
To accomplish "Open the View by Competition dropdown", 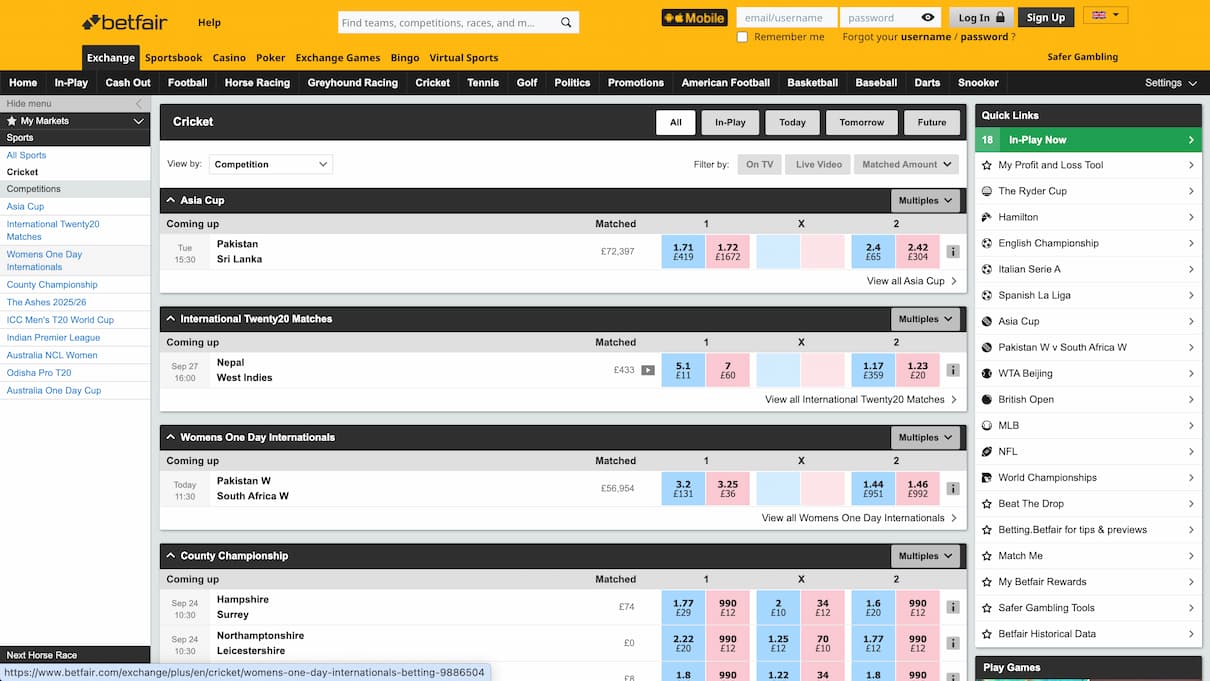I will [270, 164].
